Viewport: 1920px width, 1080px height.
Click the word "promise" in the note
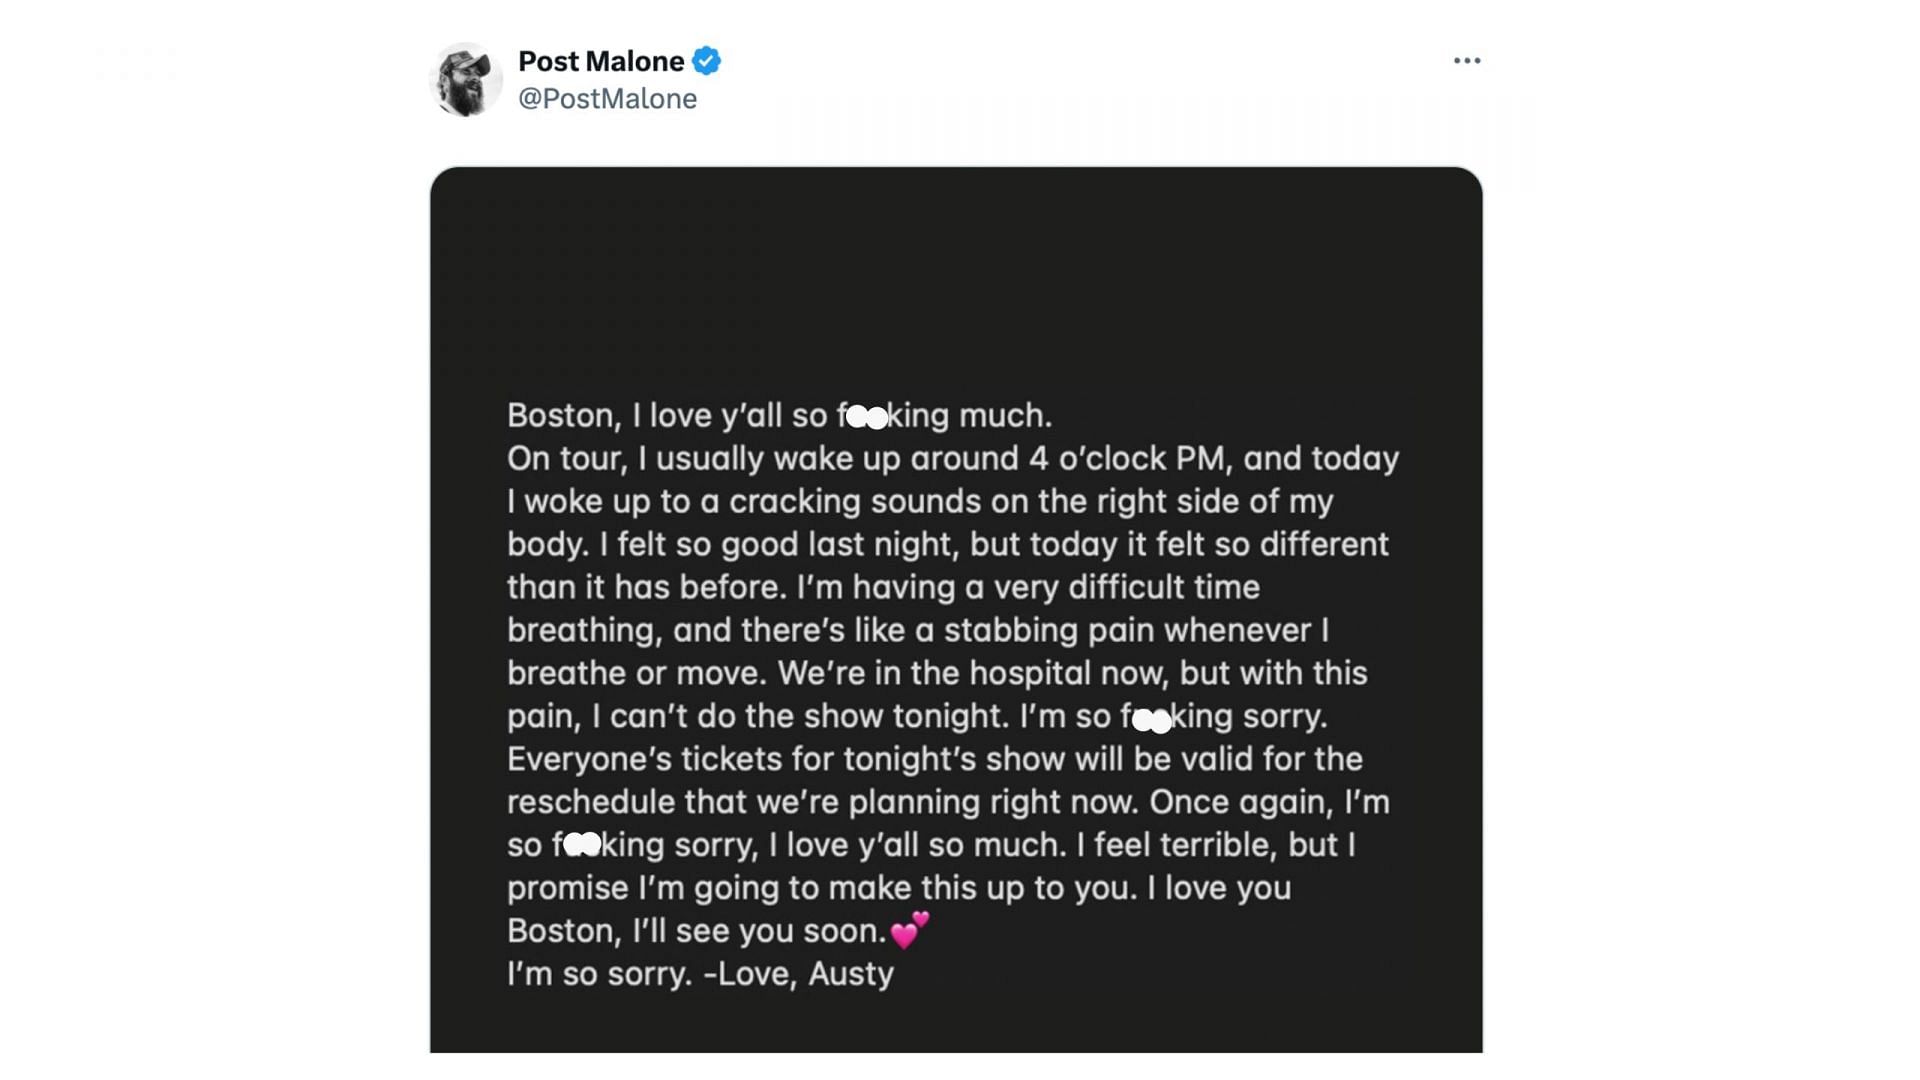pyautogui.click(x=567, y=888)
